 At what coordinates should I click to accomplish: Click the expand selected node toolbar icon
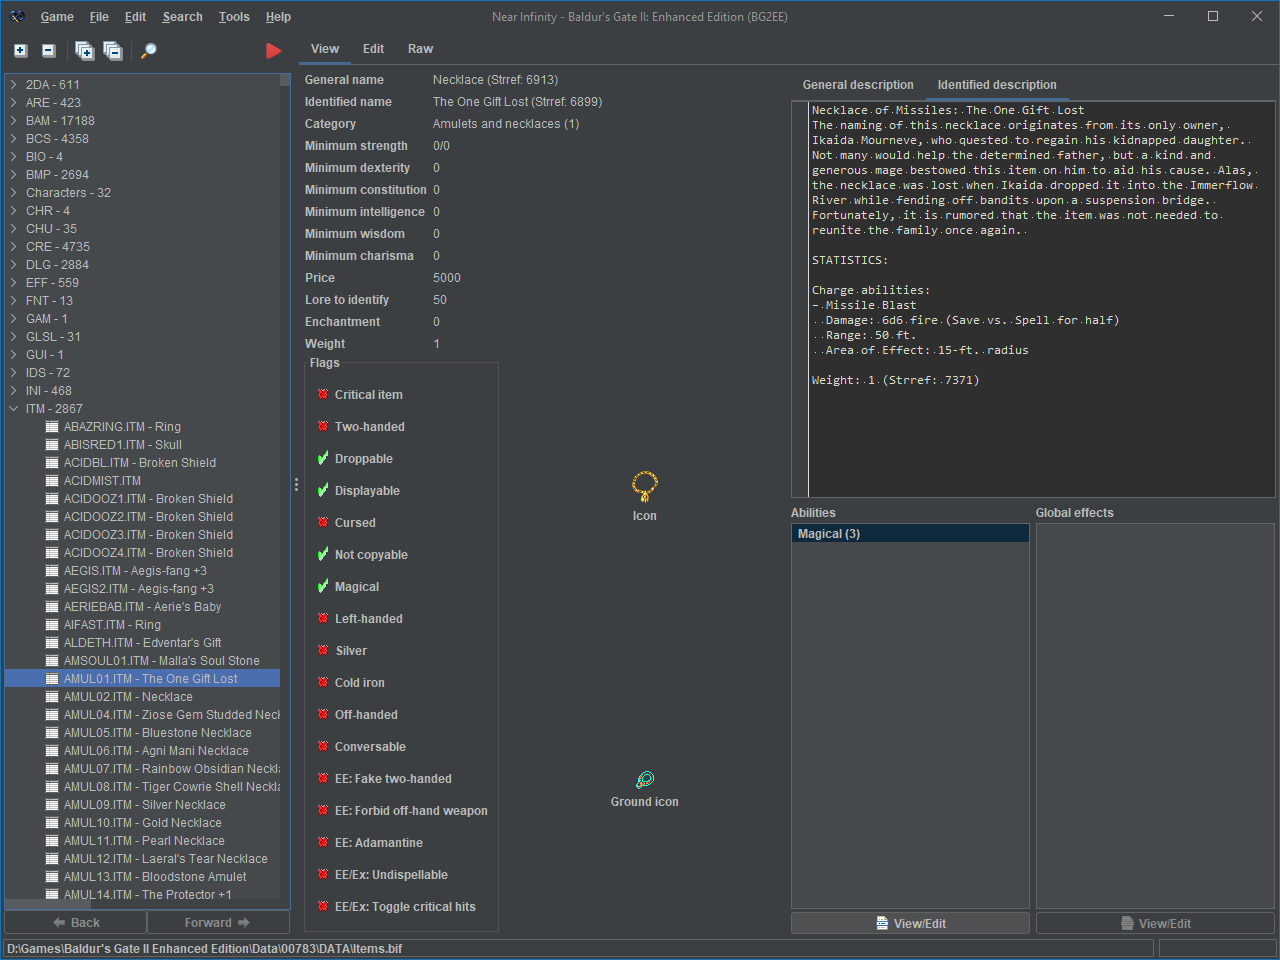[20, 50]
